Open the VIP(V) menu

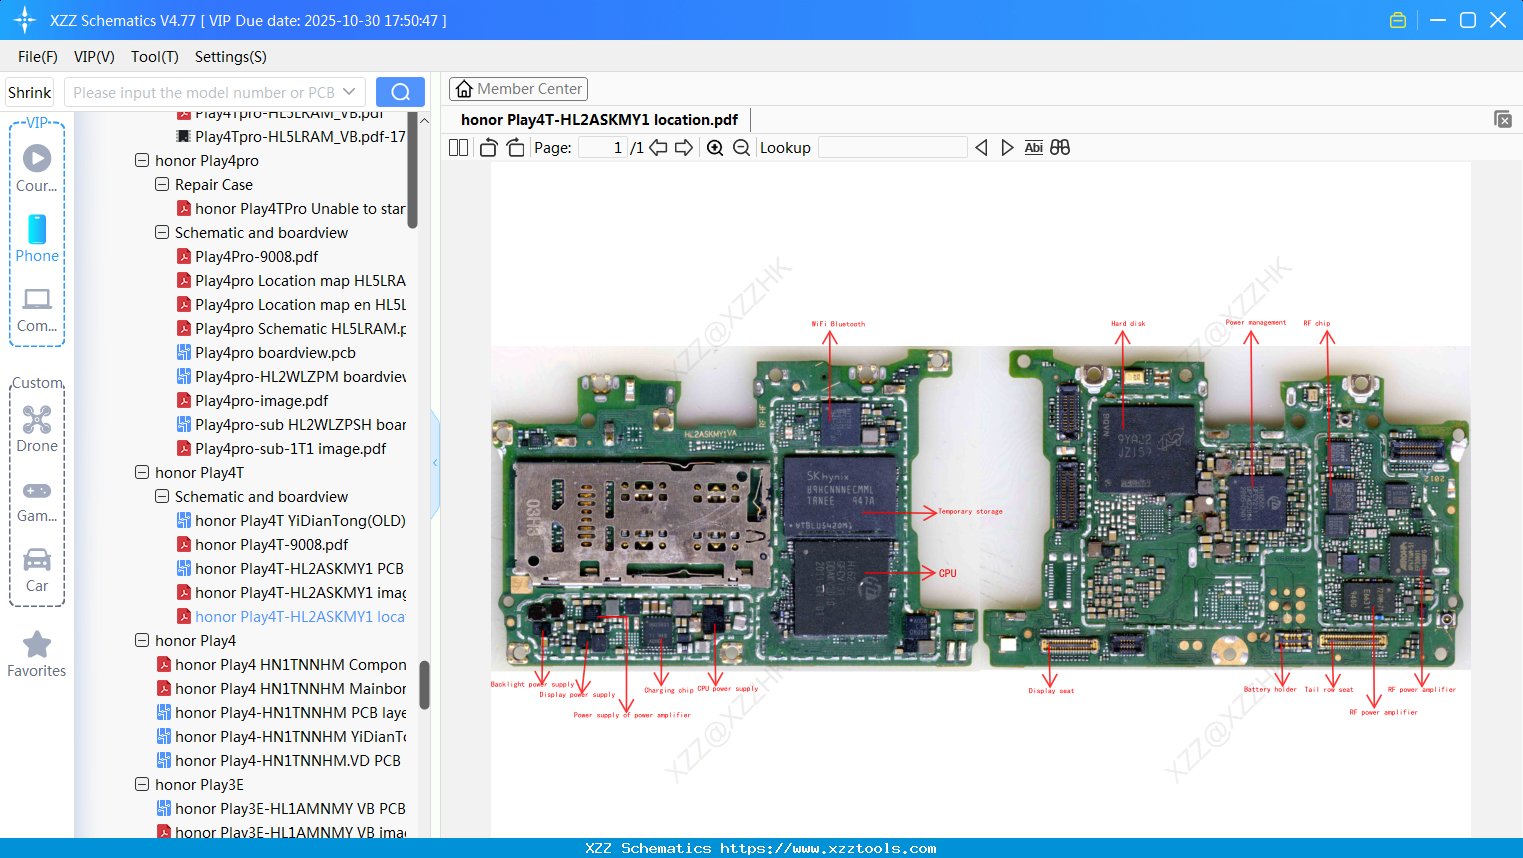[x=94, y=57]
